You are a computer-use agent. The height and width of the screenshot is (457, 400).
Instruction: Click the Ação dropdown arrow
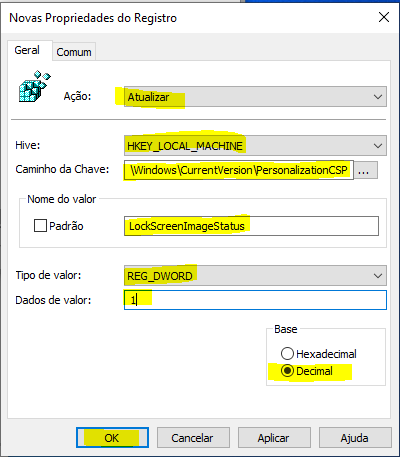point(378,97)
